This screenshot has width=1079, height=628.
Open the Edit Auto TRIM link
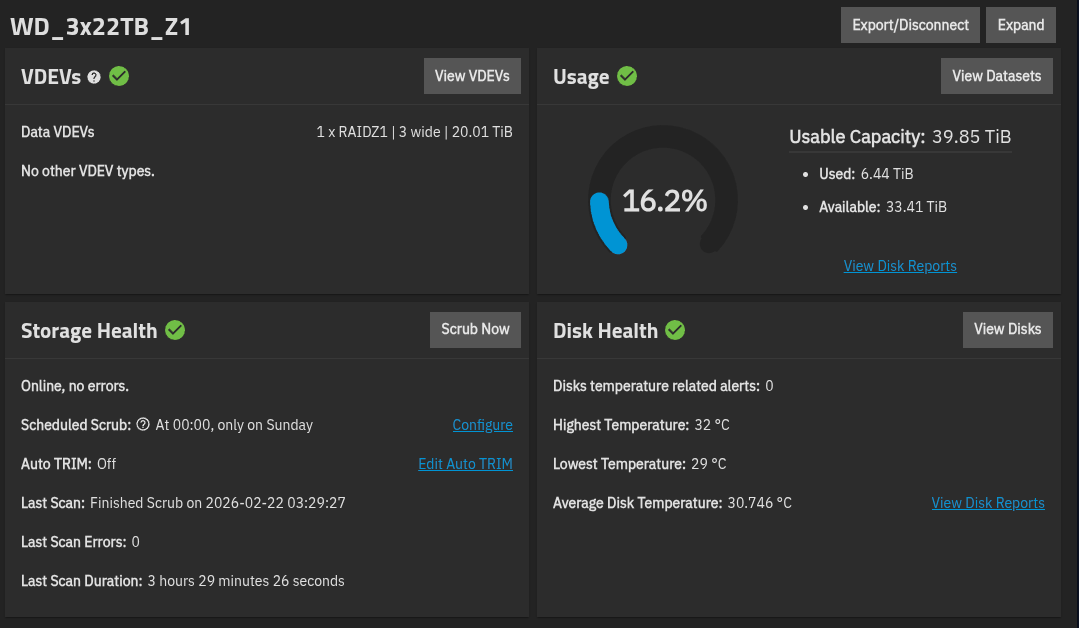[465, 464]
